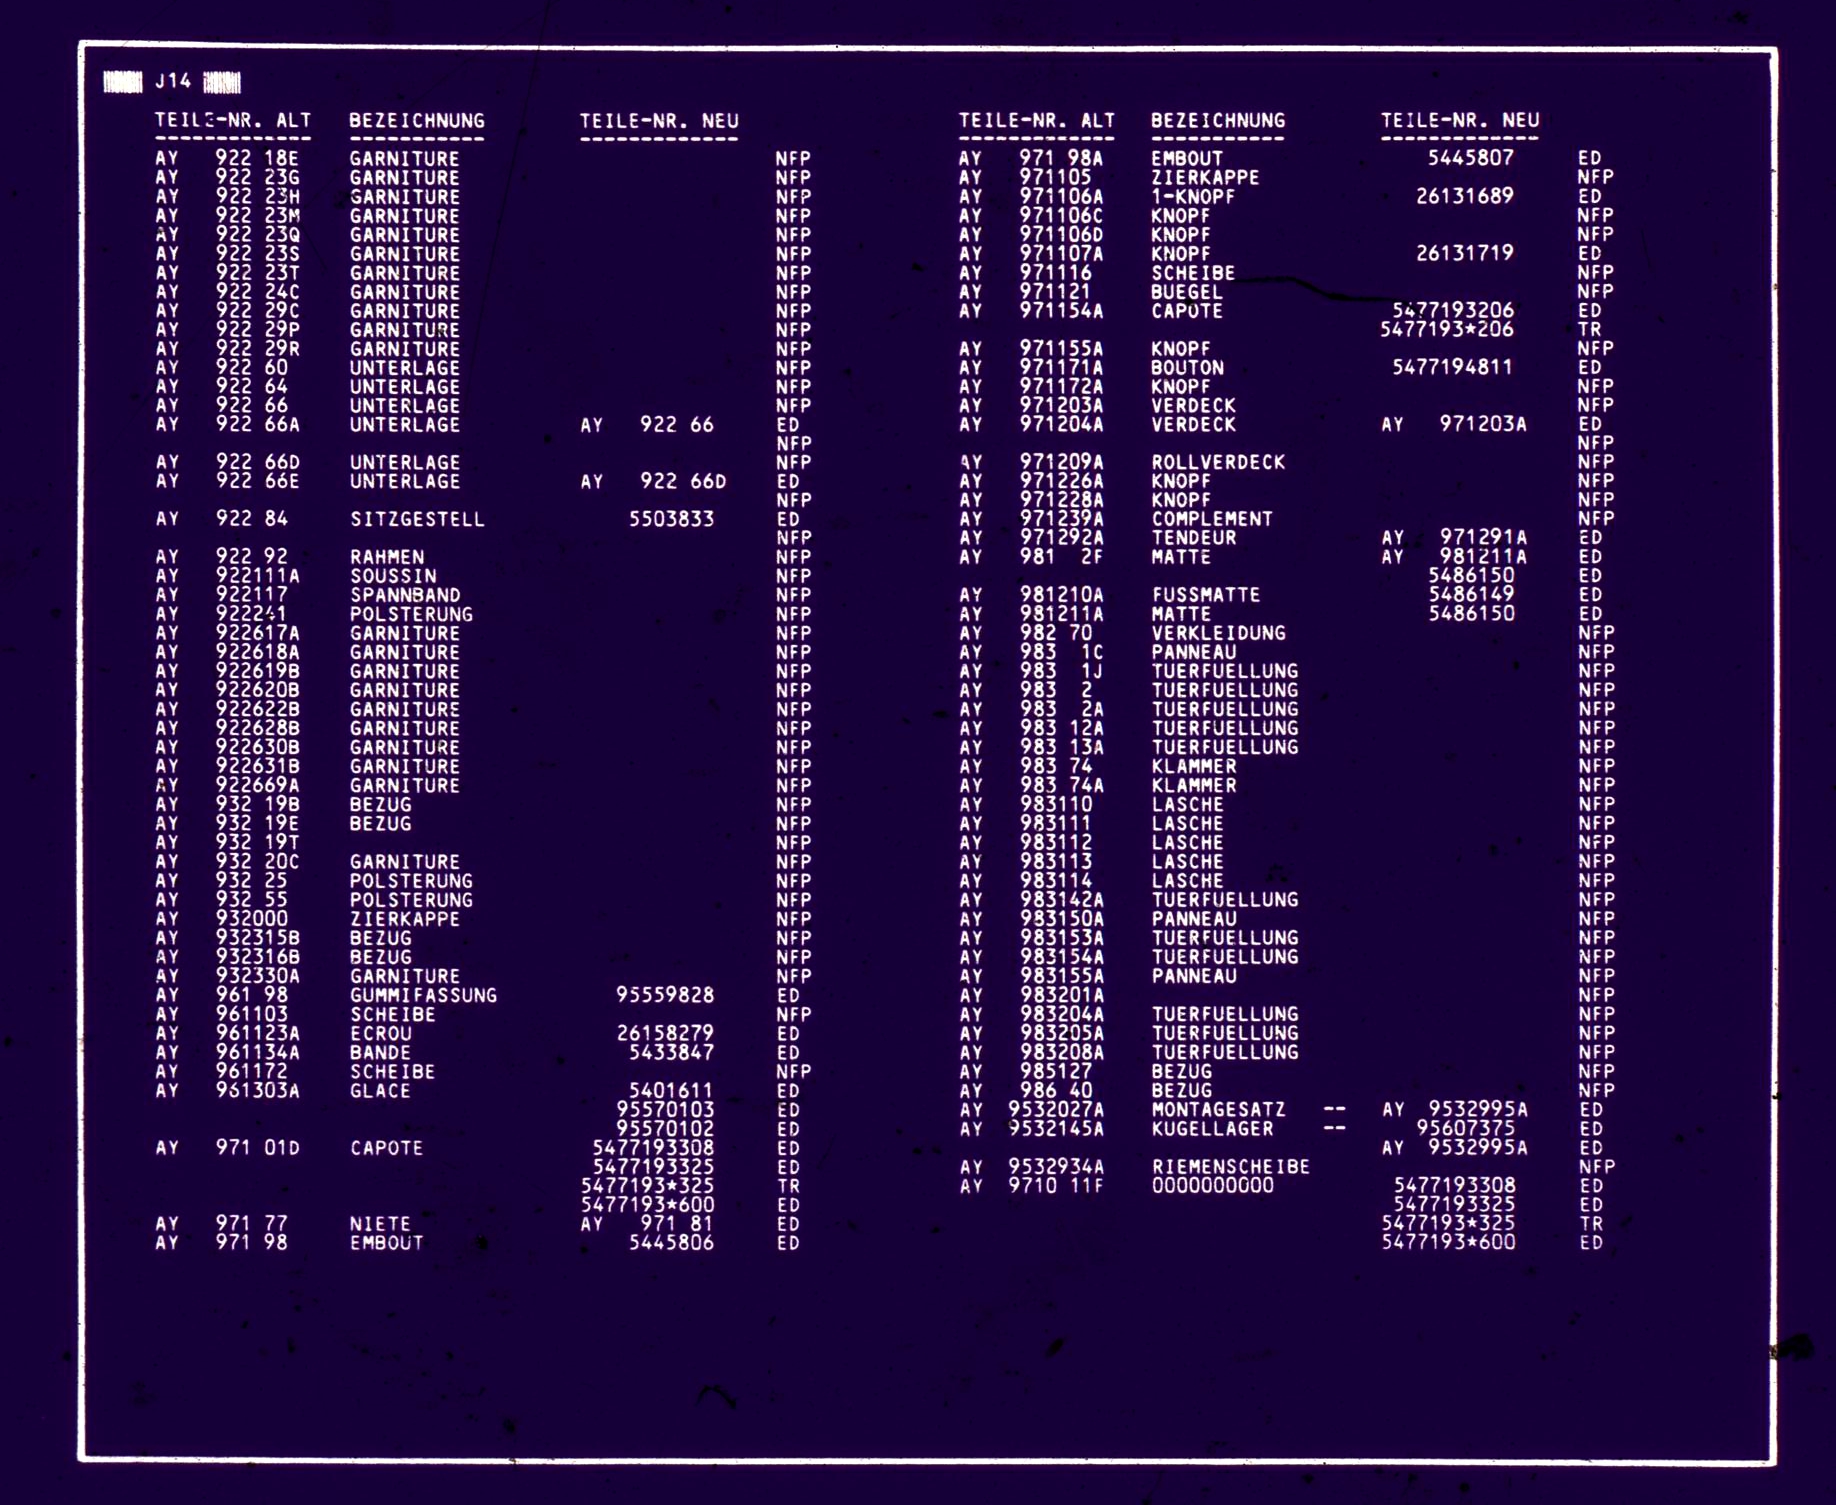Select new part number 95570103

666,1110
